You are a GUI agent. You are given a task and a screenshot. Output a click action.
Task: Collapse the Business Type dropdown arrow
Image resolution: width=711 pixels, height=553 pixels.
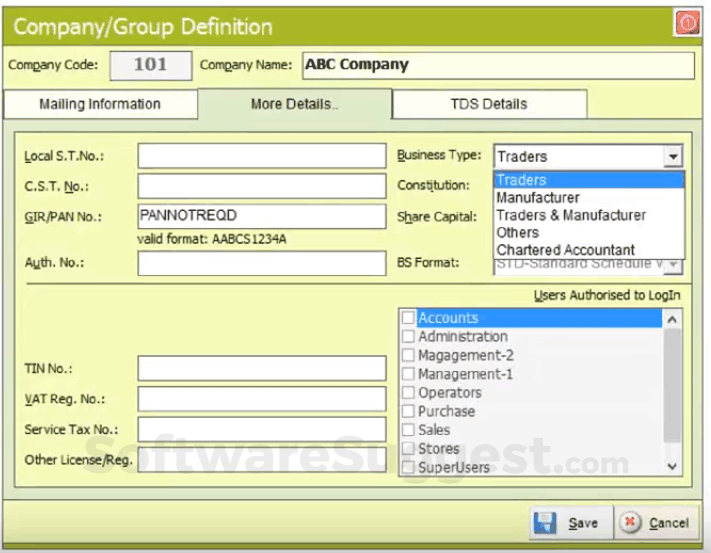(x=673, y=157)
